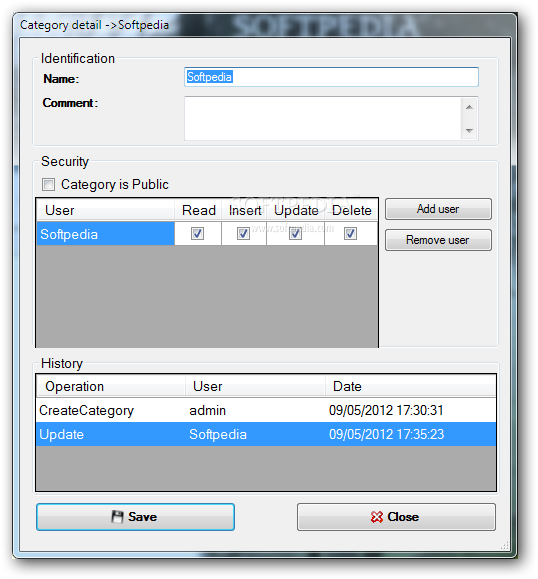This screenshot has width=538, height=579.
Task: Click the User column header in Security
Action: click(106, 210)
